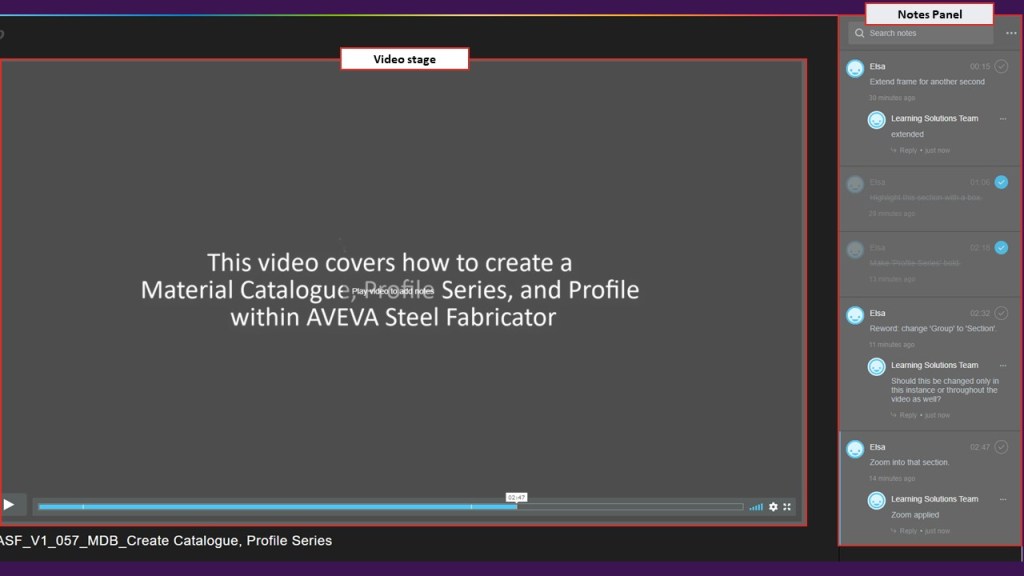Click the search magnifier icon in notes
This screenshot has width=1024, height=576.
[x=859, y=33]
